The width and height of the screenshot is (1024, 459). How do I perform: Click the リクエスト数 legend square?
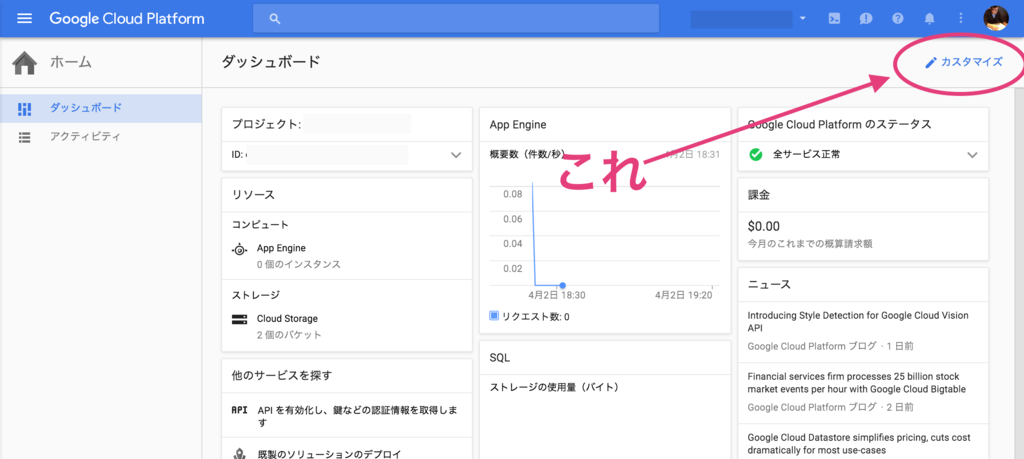coord(494,317)
